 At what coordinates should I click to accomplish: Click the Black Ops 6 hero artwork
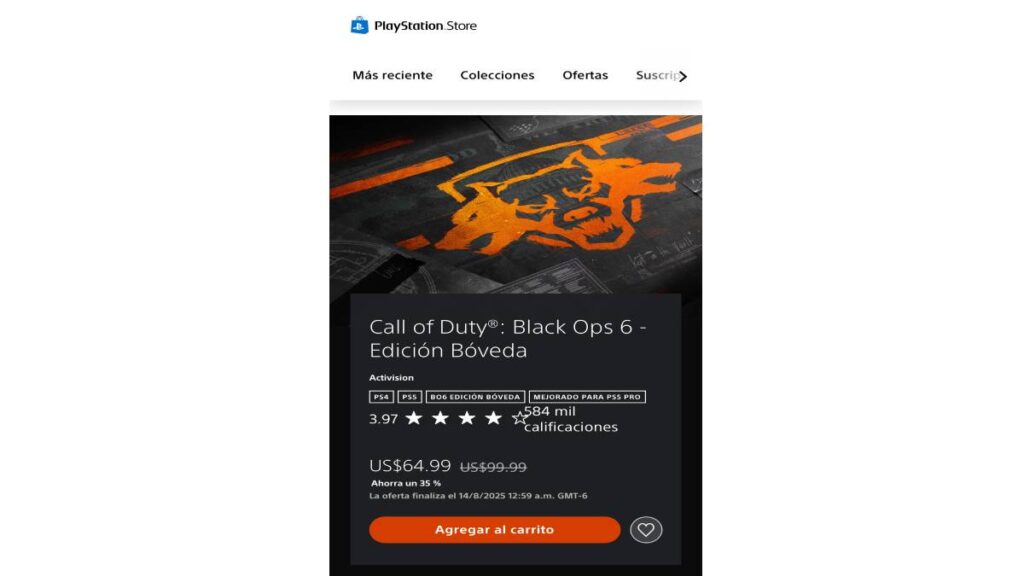pyautogui.click(x=515, y=204)
